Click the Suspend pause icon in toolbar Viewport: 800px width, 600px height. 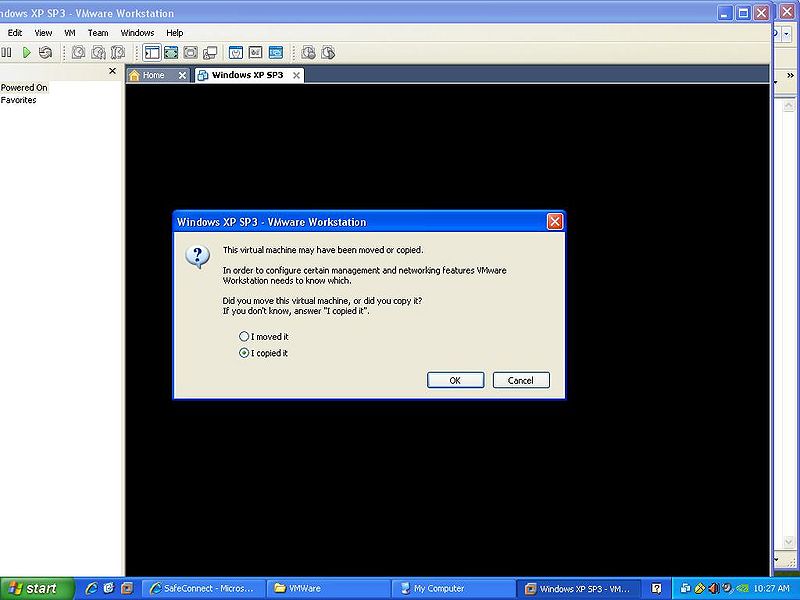pyautogui.click(x=7, y=52)
